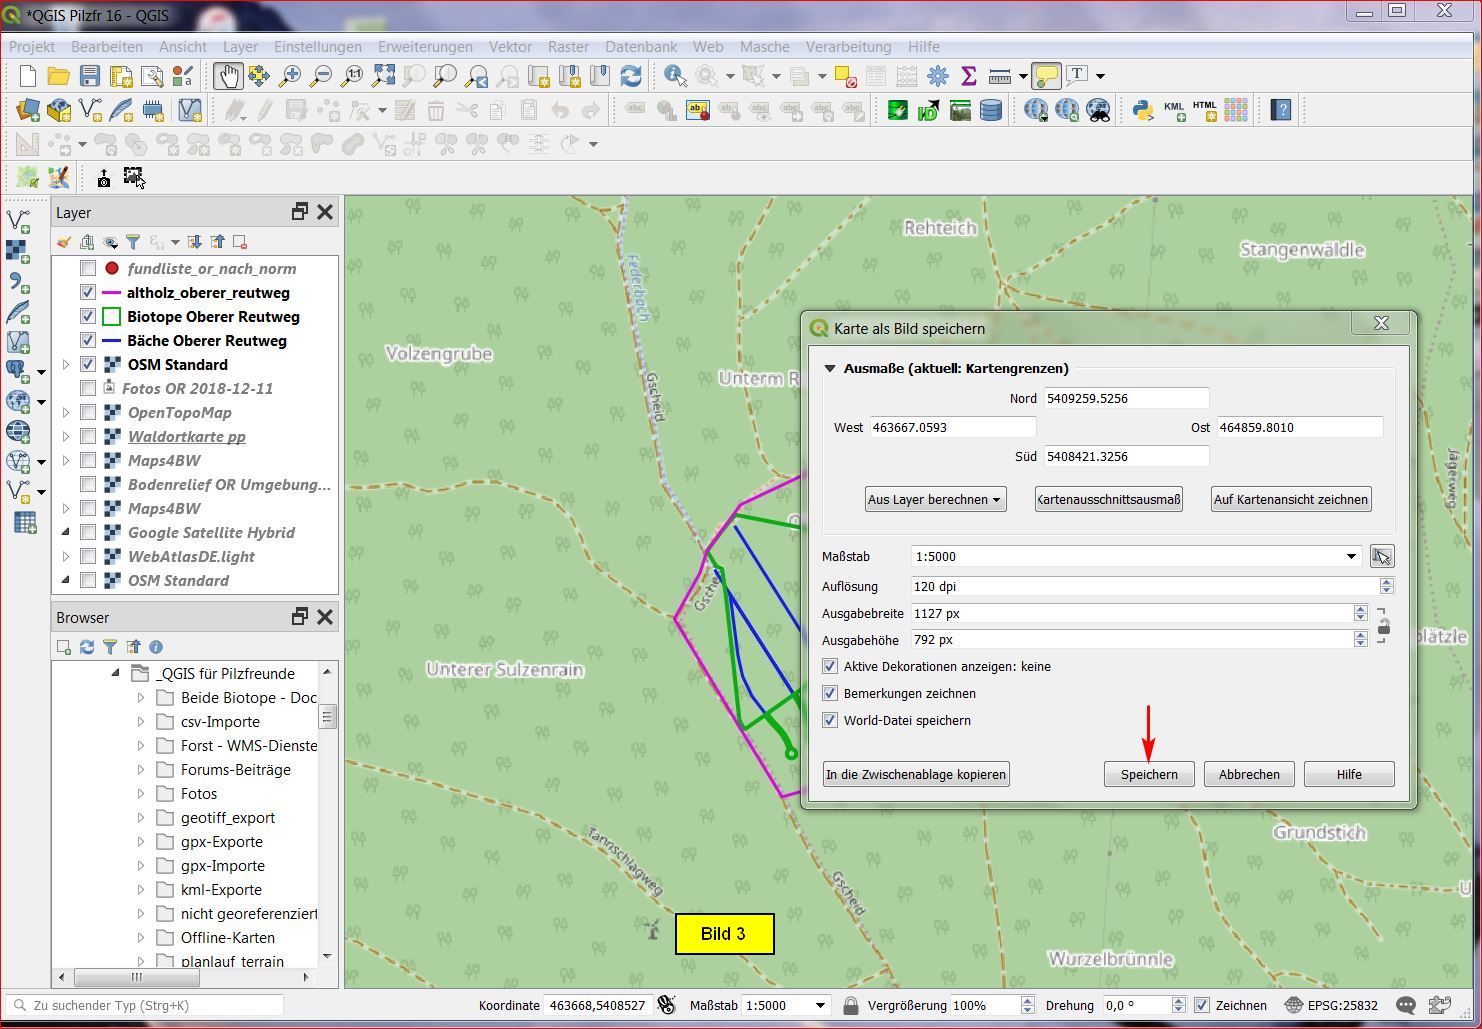Click the Speichern button
1482x1029 pixels.
tap(1149, 774)
